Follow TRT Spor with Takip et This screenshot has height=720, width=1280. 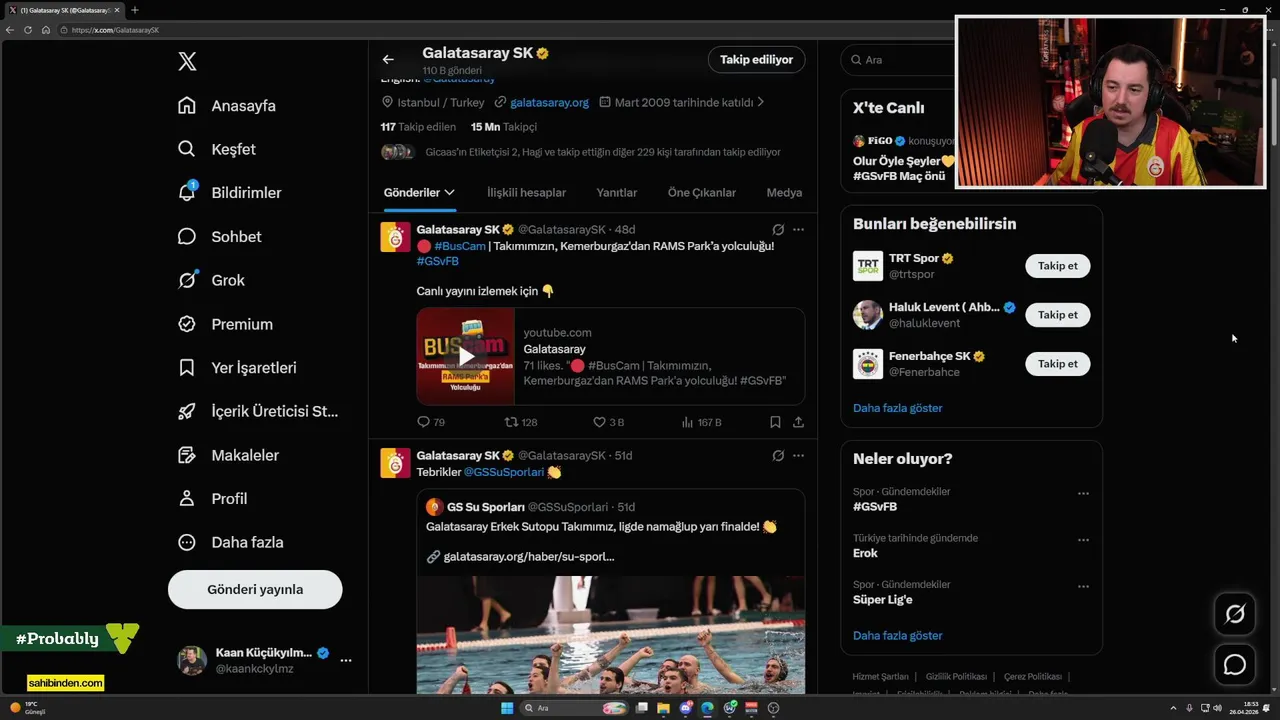pyautogui.click(x=1057, y=266)
